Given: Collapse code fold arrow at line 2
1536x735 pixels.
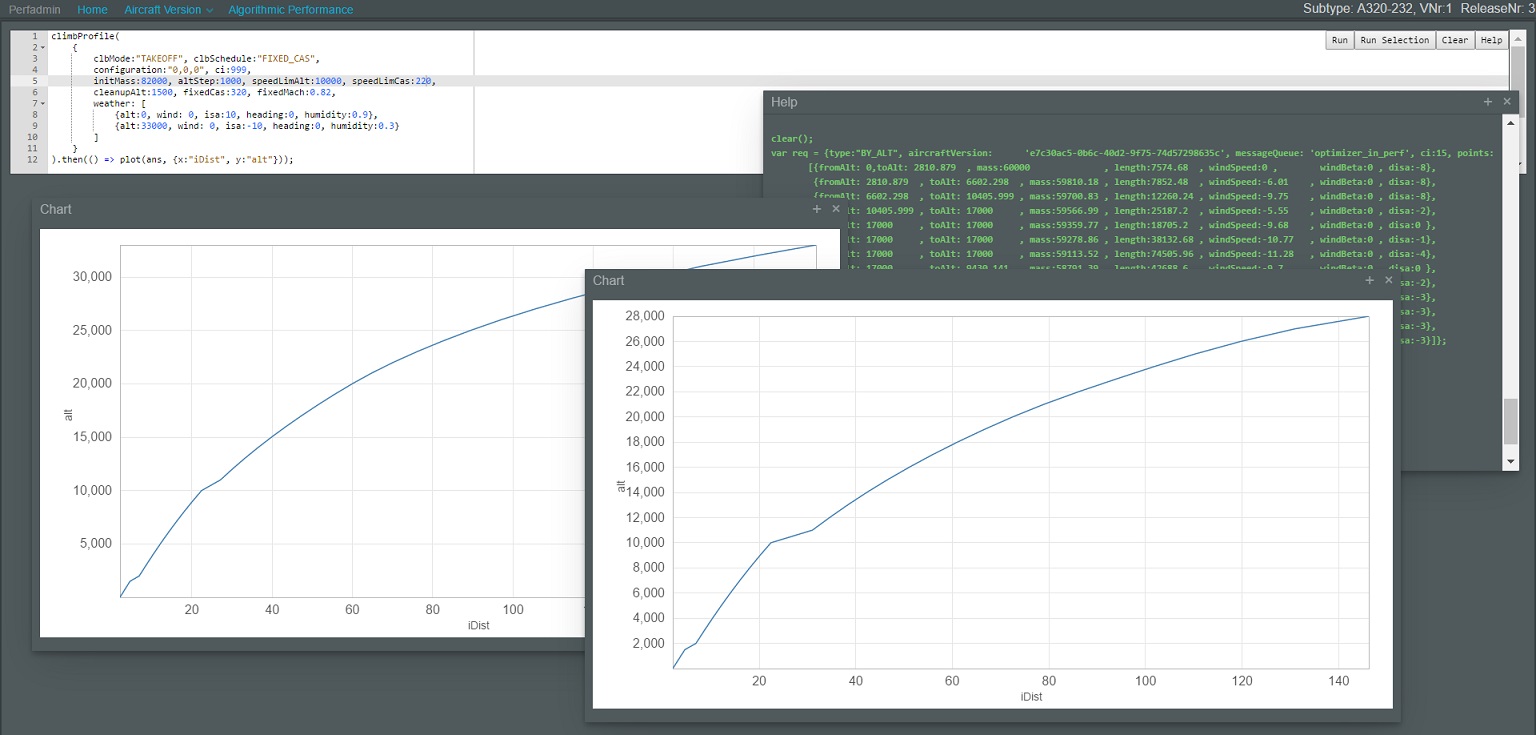Looking at the screenshot, I should [x=42, y=47].
